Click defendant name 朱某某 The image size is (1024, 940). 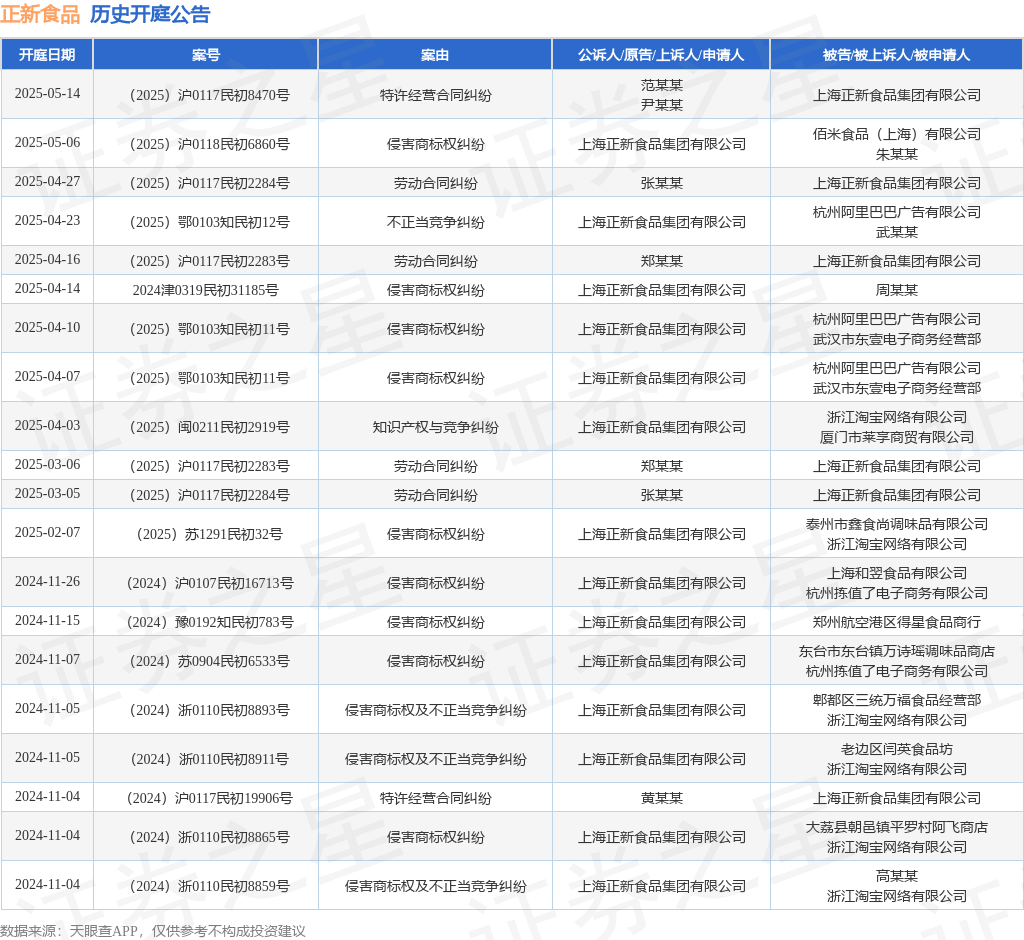point(897,155)
